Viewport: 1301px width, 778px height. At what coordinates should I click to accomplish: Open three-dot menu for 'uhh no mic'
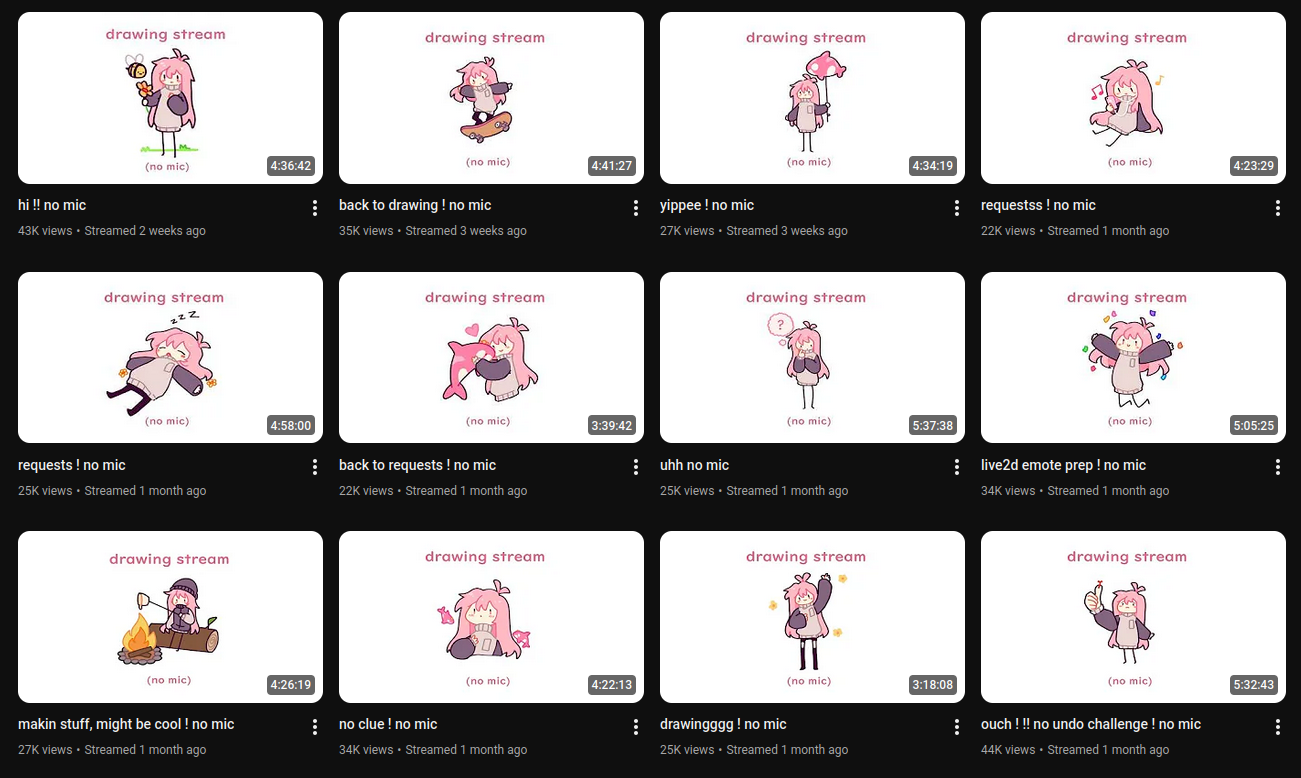957,467
